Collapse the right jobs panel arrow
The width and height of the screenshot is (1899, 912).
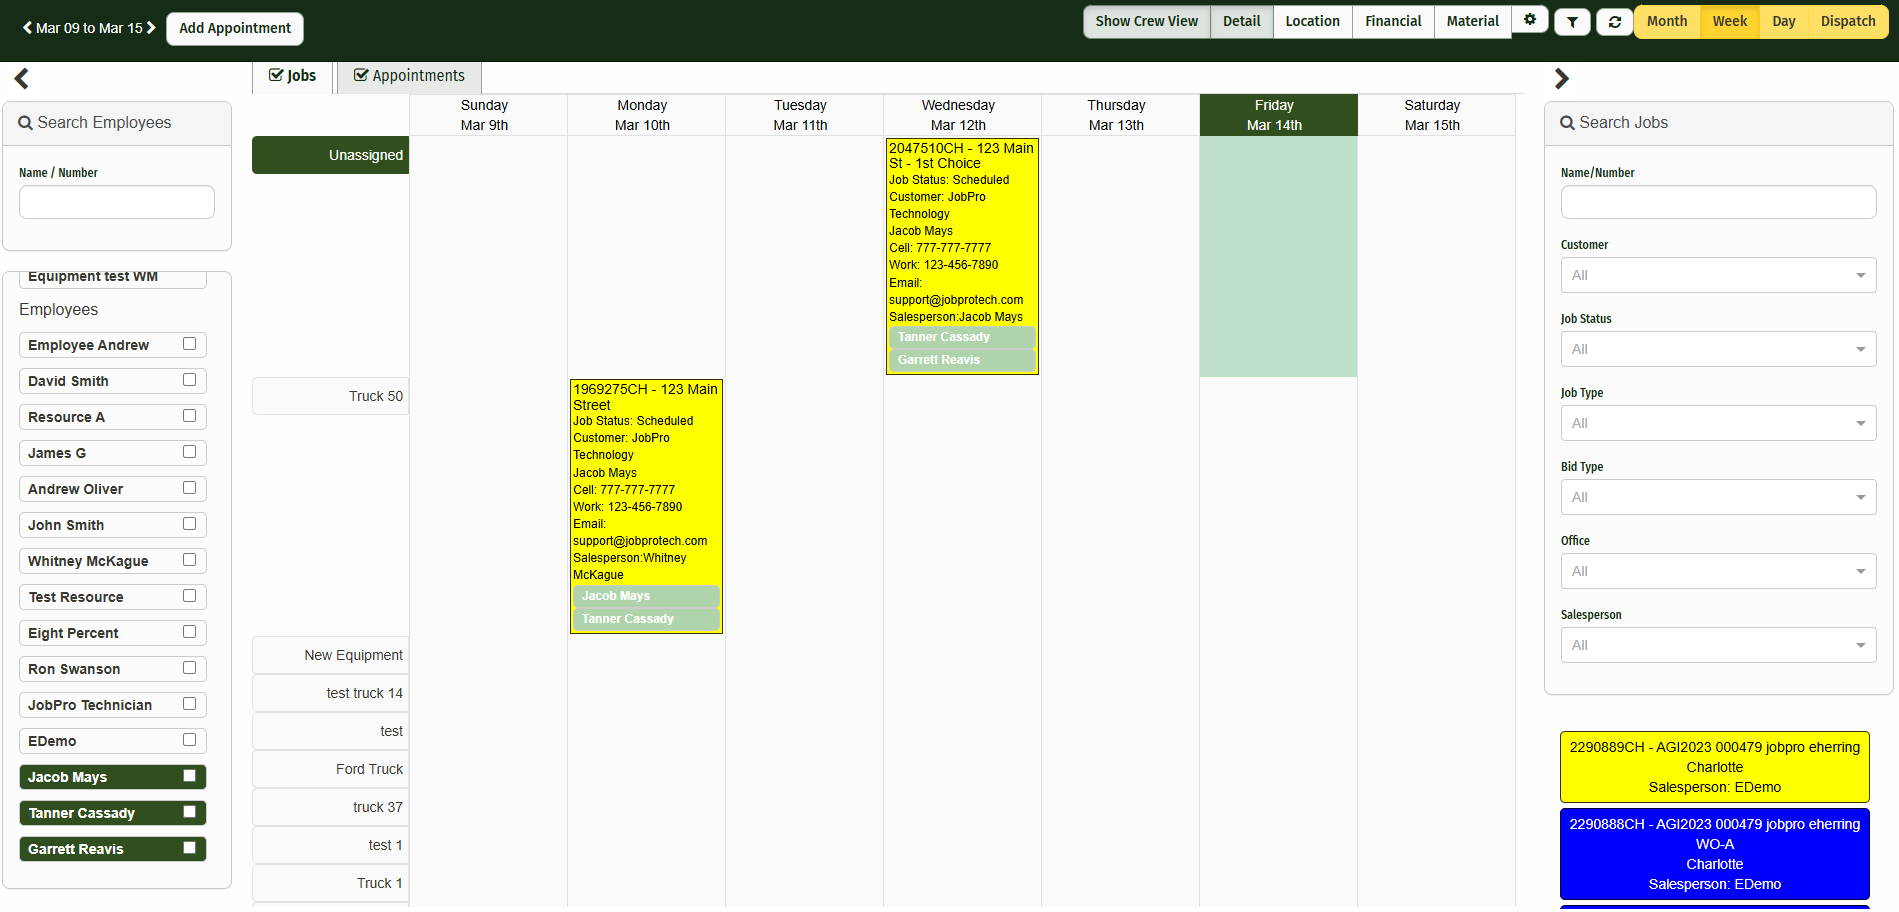(1561, 79)
